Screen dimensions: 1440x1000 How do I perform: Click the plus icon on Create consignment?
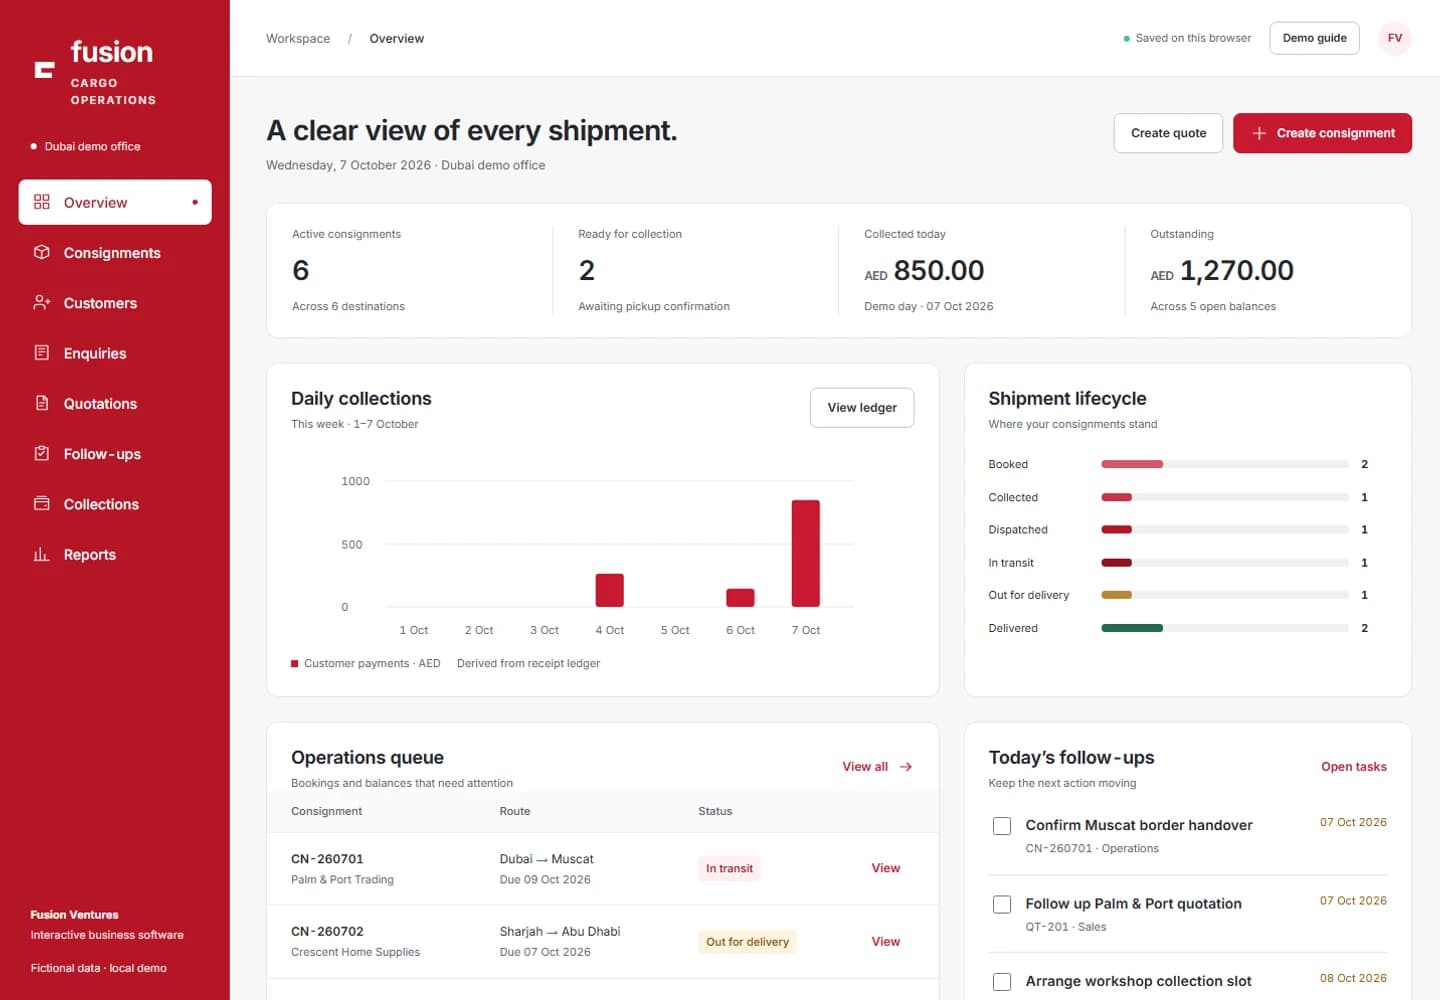[1259, 133]
